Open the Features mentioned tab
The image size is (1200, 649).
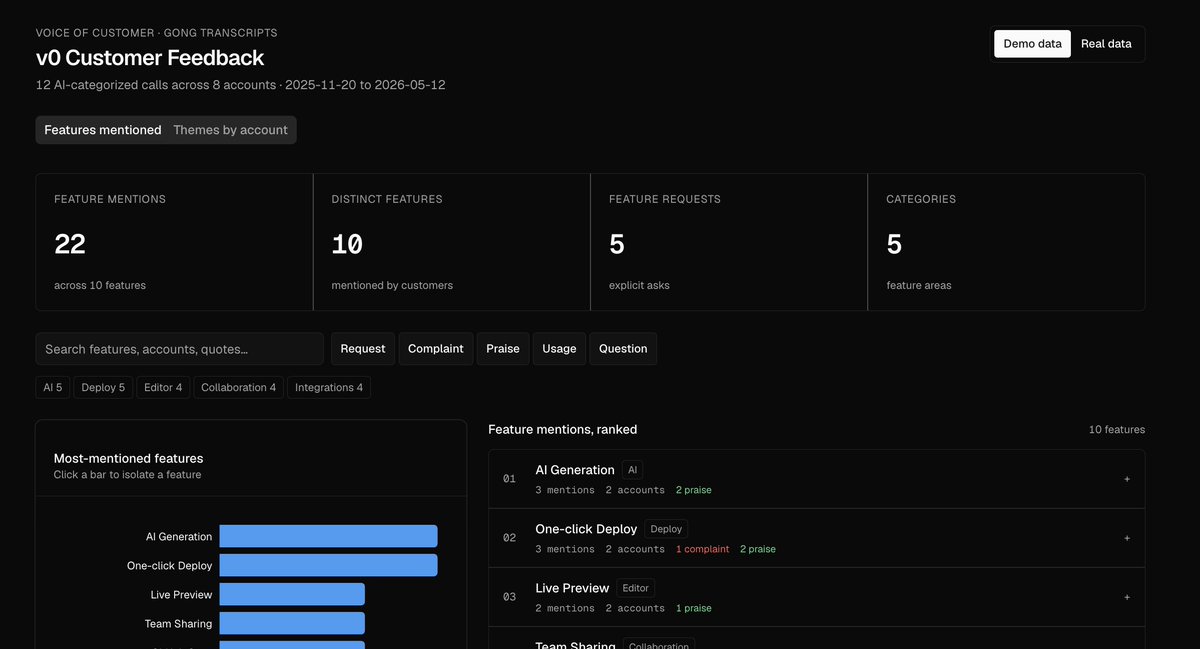click(x=103, y=130)
